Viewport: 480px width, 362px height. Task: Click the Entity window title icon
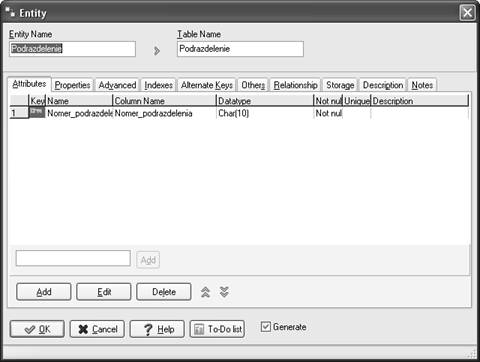click(x=10, y=12)
